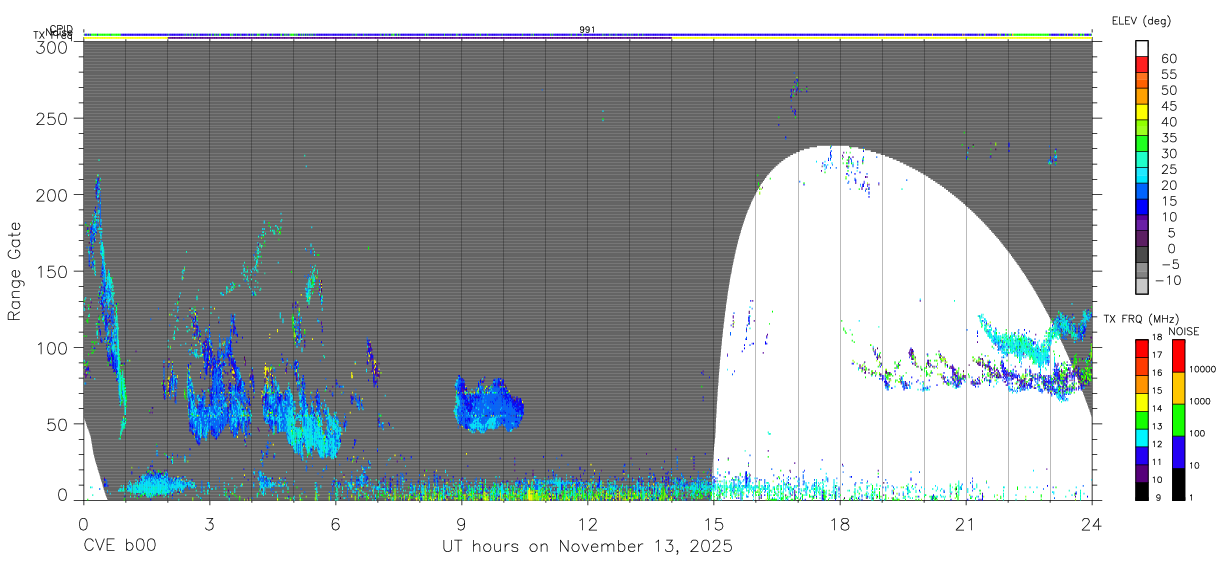
Task: Click the light gray bottom ELEV swatch
Action: [1142, 286]
